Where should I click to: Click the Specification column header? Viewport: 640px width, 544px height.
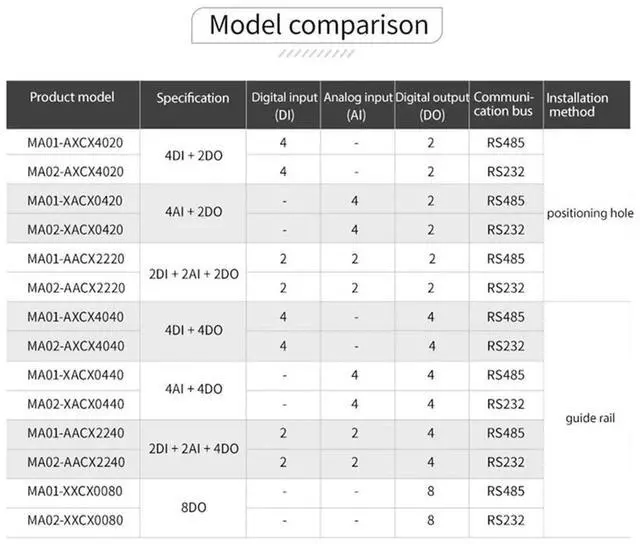pyautogui.click(x=193, y=98)
